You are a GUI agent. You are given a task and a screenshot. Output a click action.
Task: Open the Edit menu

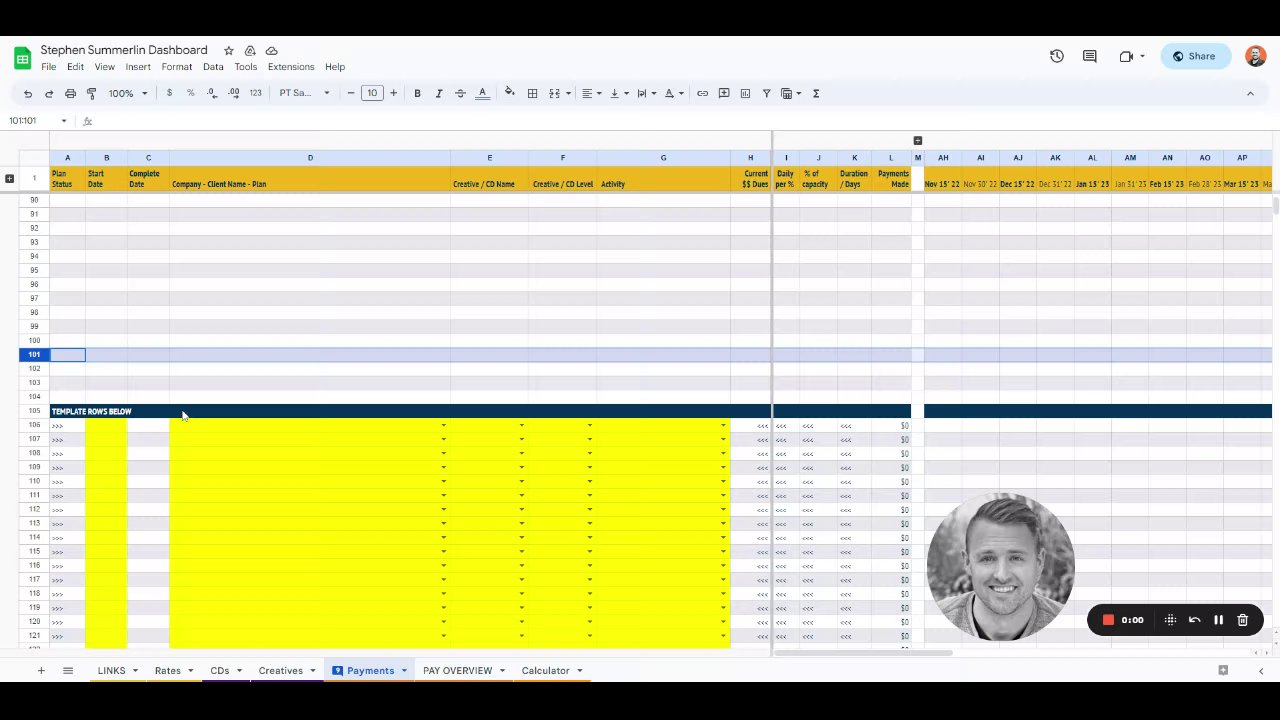click(x=75, y=67)
